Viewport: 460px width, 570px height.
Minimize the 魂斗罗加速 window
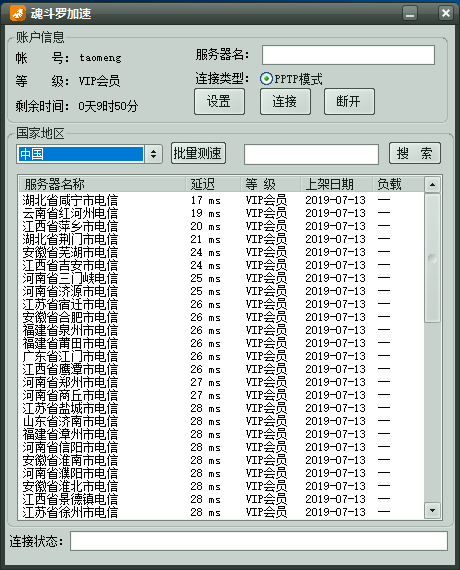click(x=410, y=13)
